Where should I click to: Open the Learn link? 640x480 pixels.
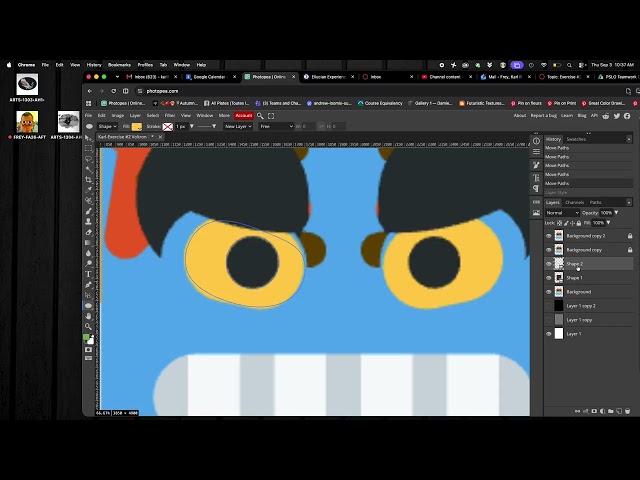567,116
